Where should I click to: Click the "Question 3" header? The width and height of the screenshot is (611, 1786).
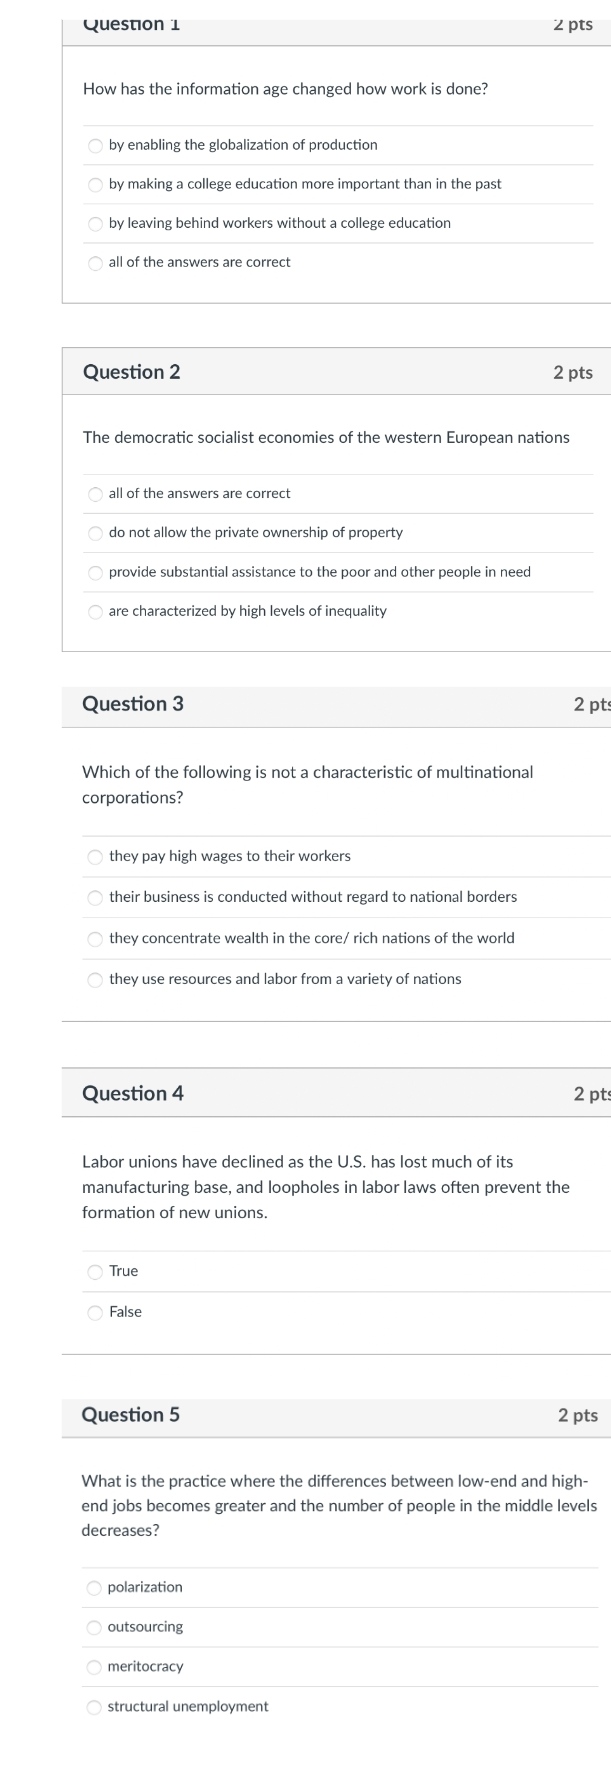[x=132, y=704]
